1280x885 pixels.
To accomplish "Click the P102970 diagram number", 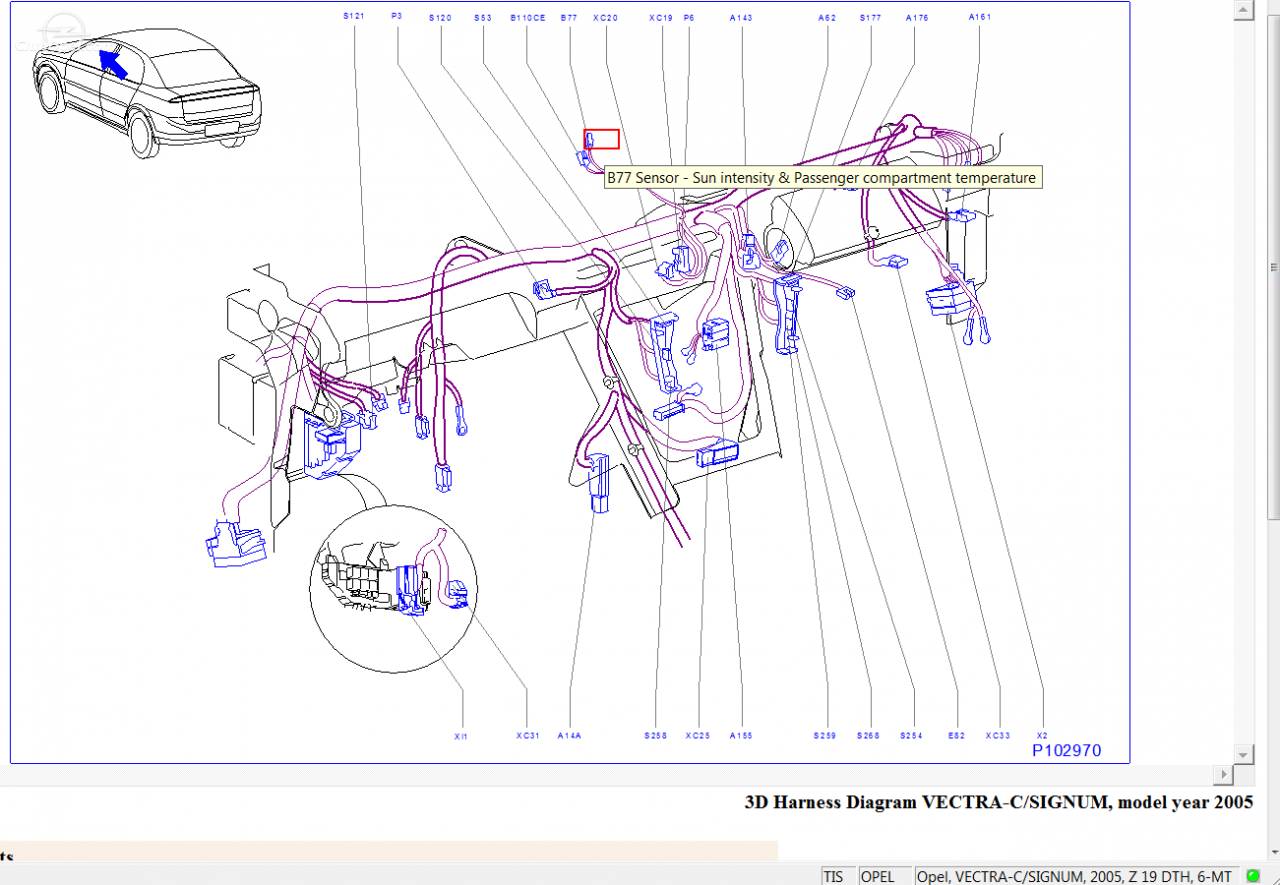I will click(x=1067, y=750).
